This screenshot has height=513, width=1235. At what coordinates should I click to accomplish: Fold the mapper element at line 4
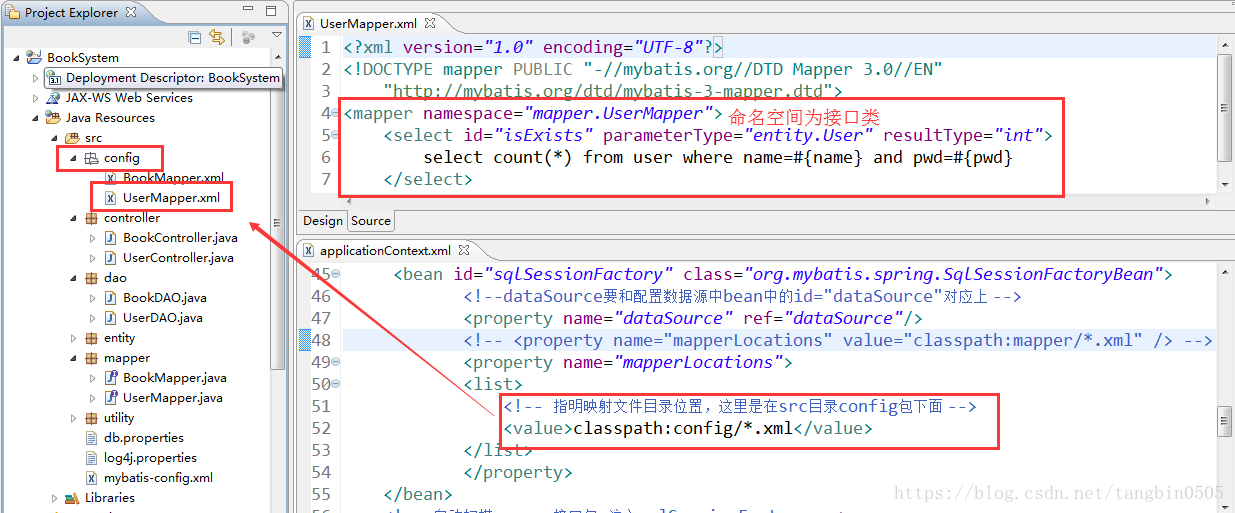[x=335, y=113]
